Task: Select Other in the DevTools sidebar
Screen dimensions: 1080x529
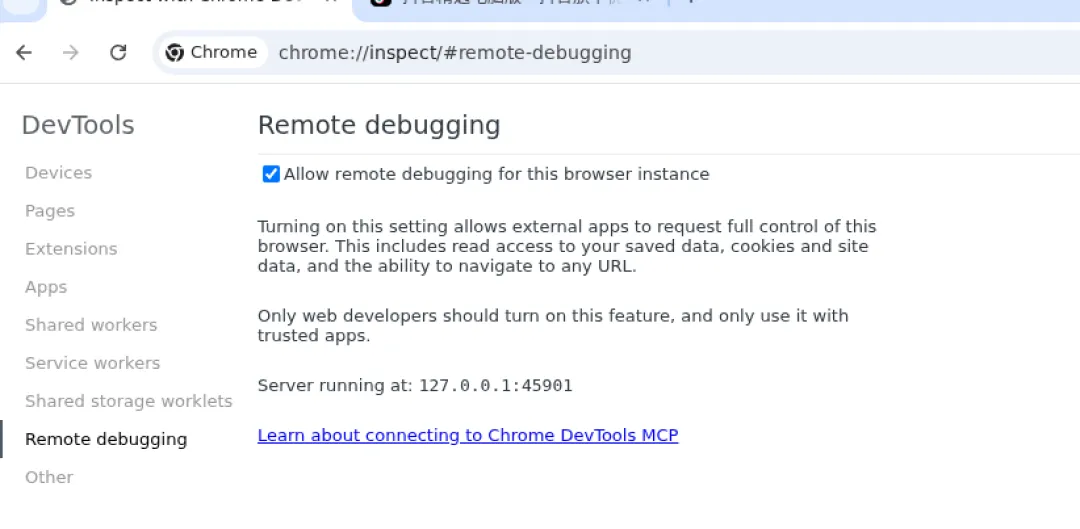Action: 49,477
